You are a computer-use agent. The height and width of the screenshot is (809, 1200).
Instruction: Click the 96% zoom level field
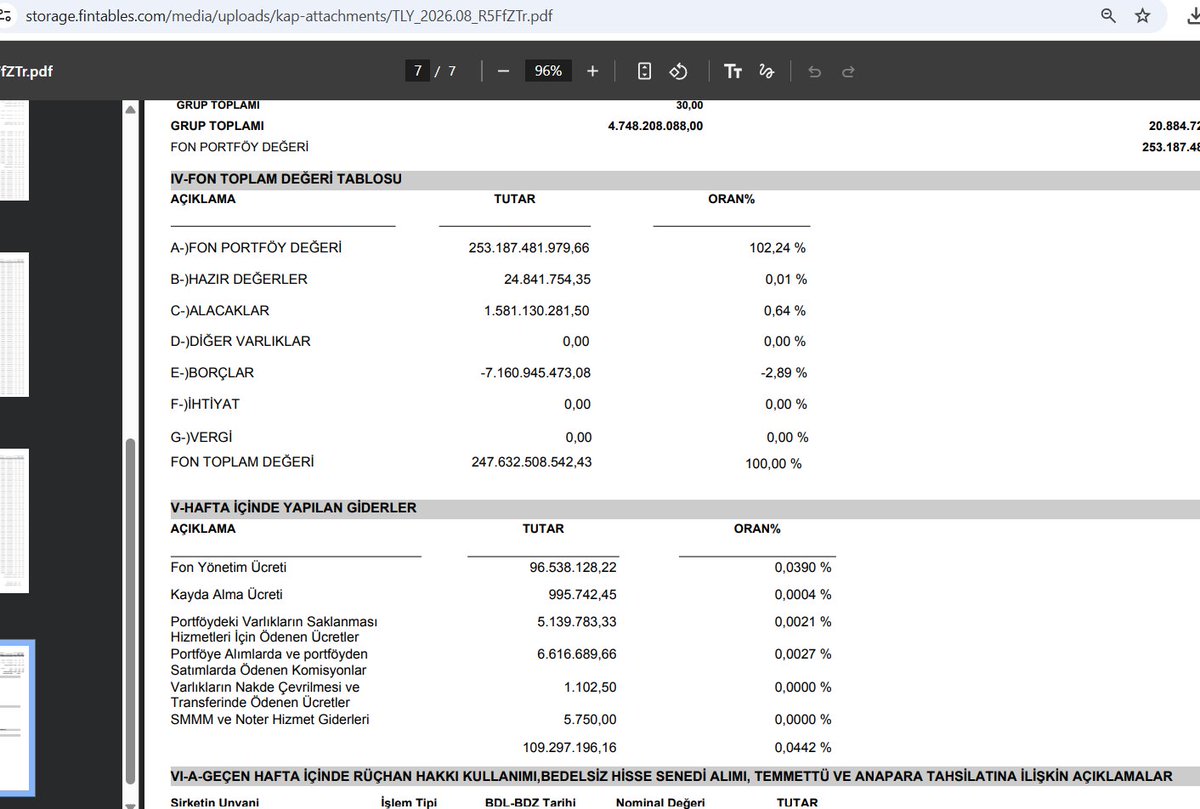548,71
